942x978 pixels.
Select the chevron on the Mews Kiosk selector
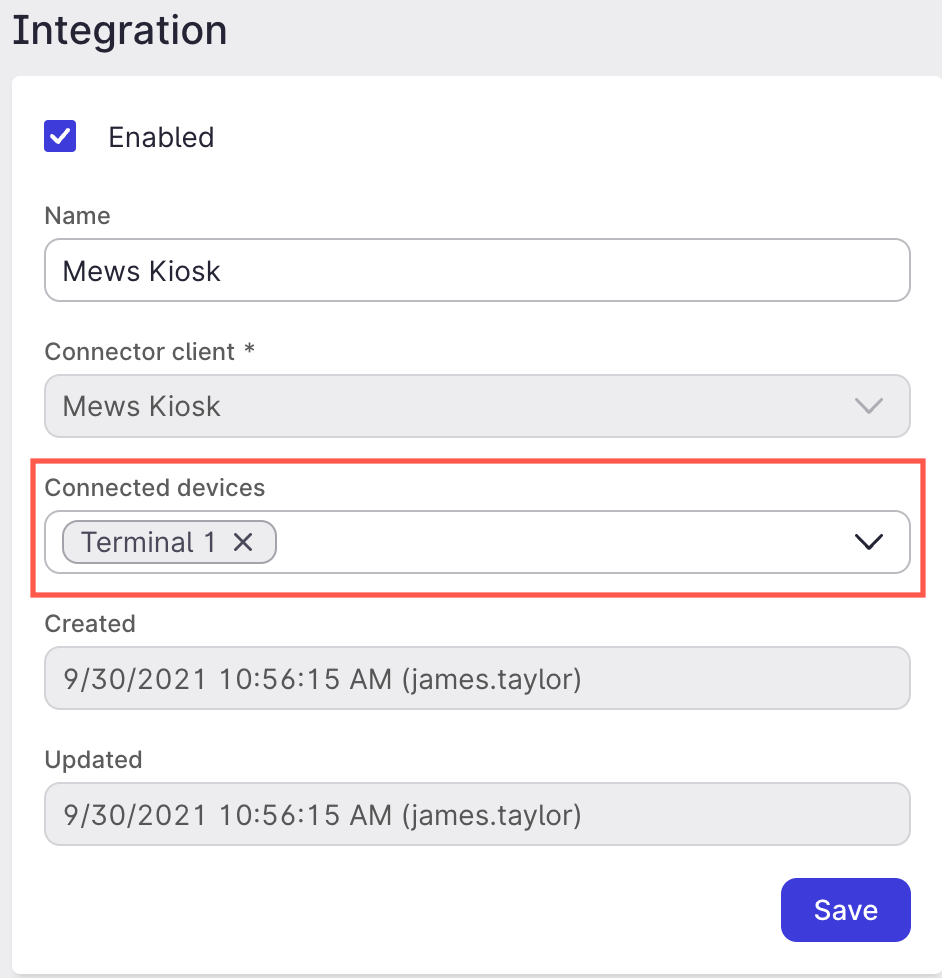pyautogui.click(x=869, y=406)
